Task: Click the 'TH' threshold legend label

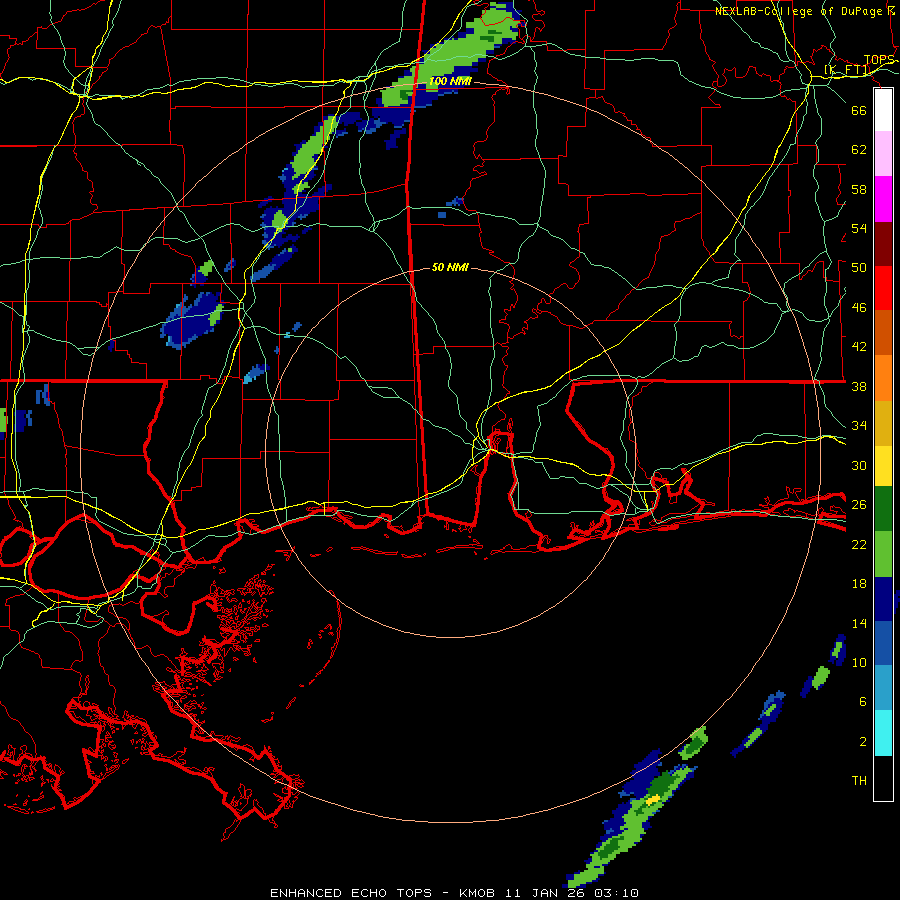Action: coord(859,780)
